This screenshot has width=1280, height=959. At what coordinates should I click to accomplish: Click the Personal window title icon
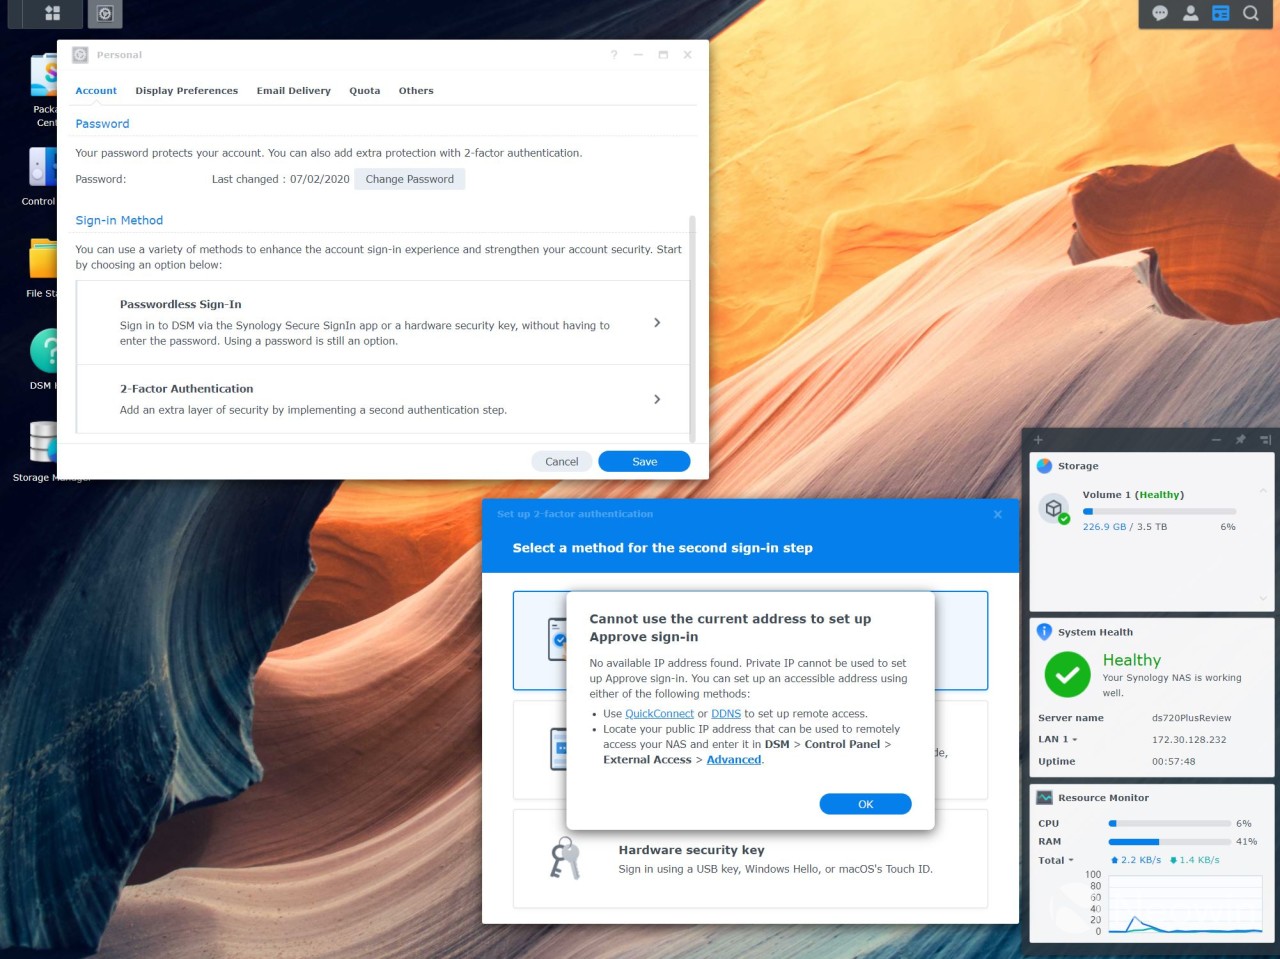point(80,55)
